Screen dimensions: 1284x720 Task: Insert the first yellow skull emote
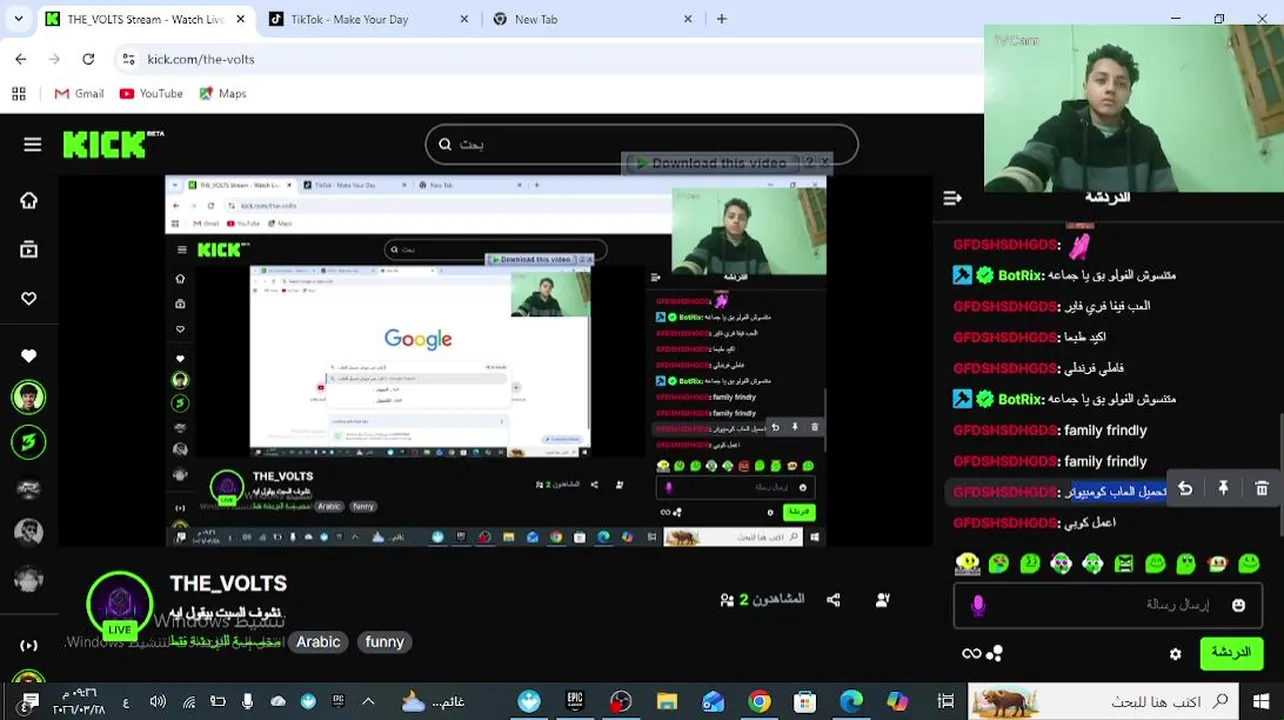click(967, 564)
